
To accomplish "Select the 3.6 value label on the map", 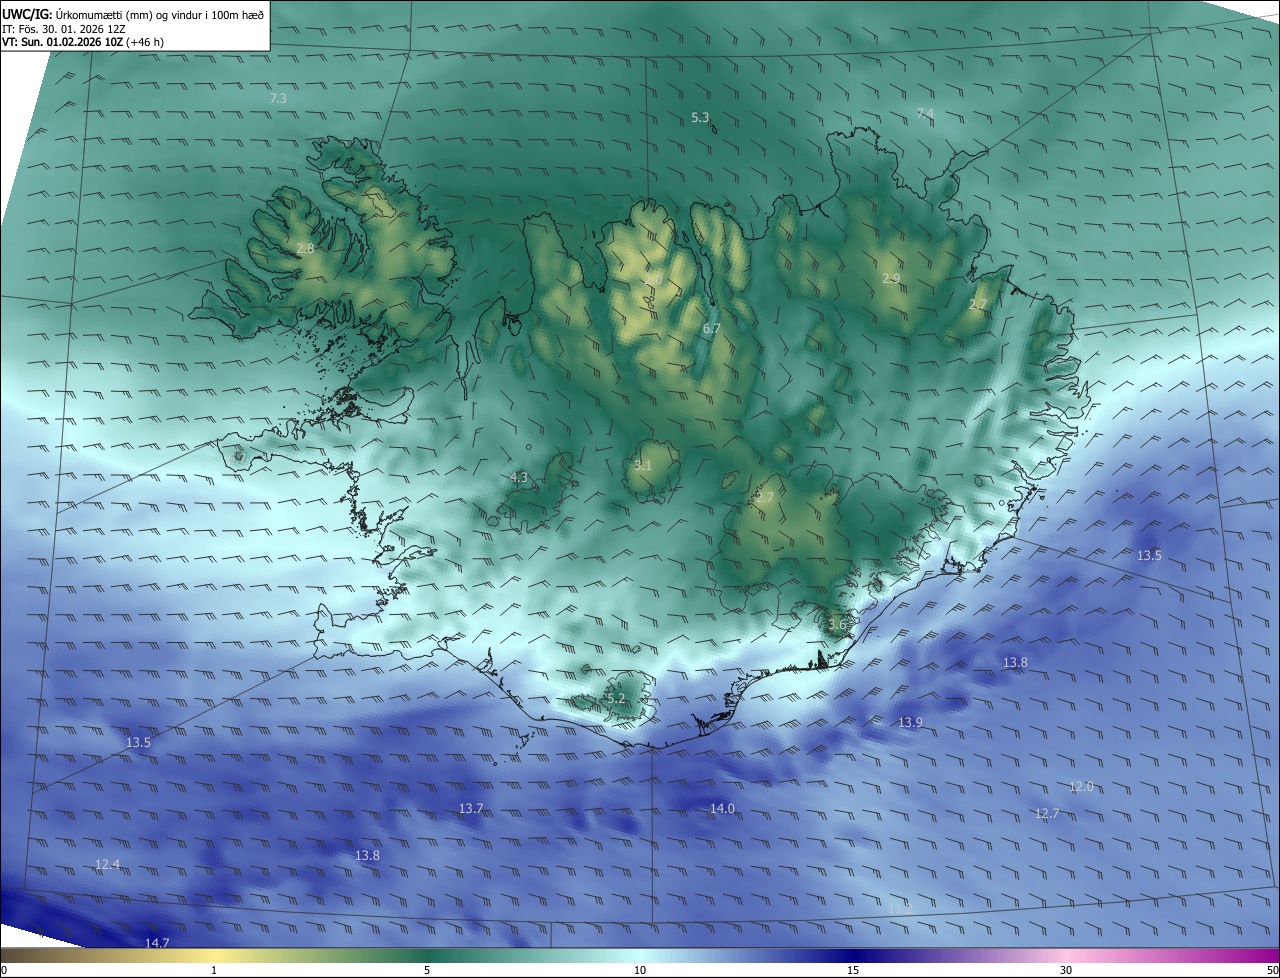I will point(837,624).
